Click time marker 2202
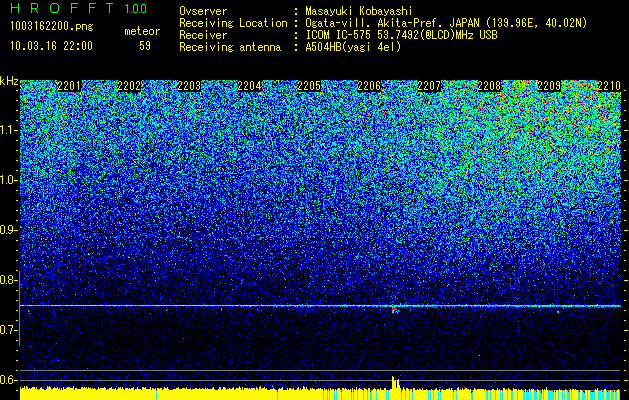629x400 pixels. tap(129, 86)
